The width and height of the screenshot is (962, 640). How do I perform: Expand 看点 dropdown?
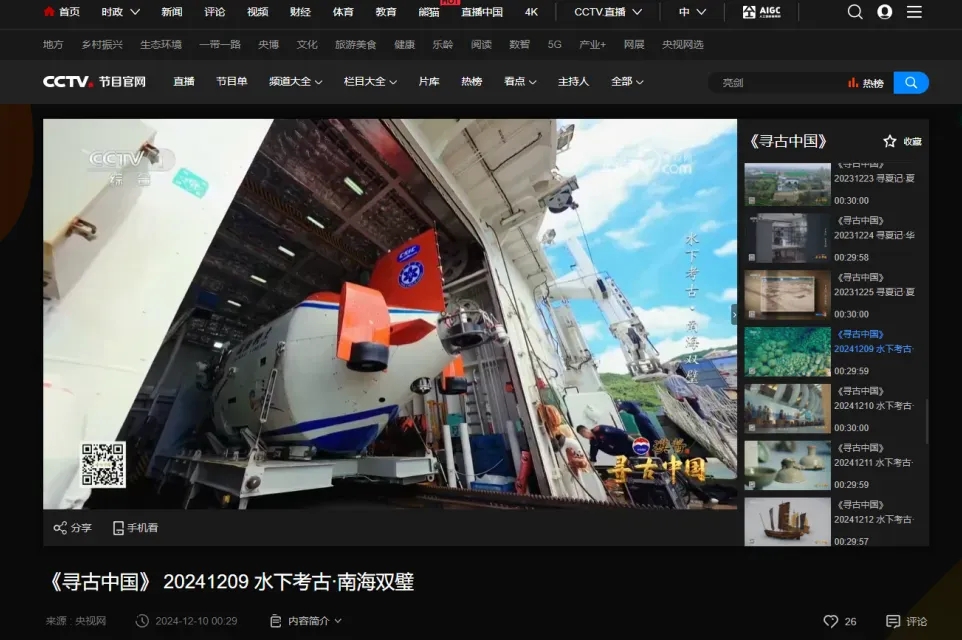(520, 82)
